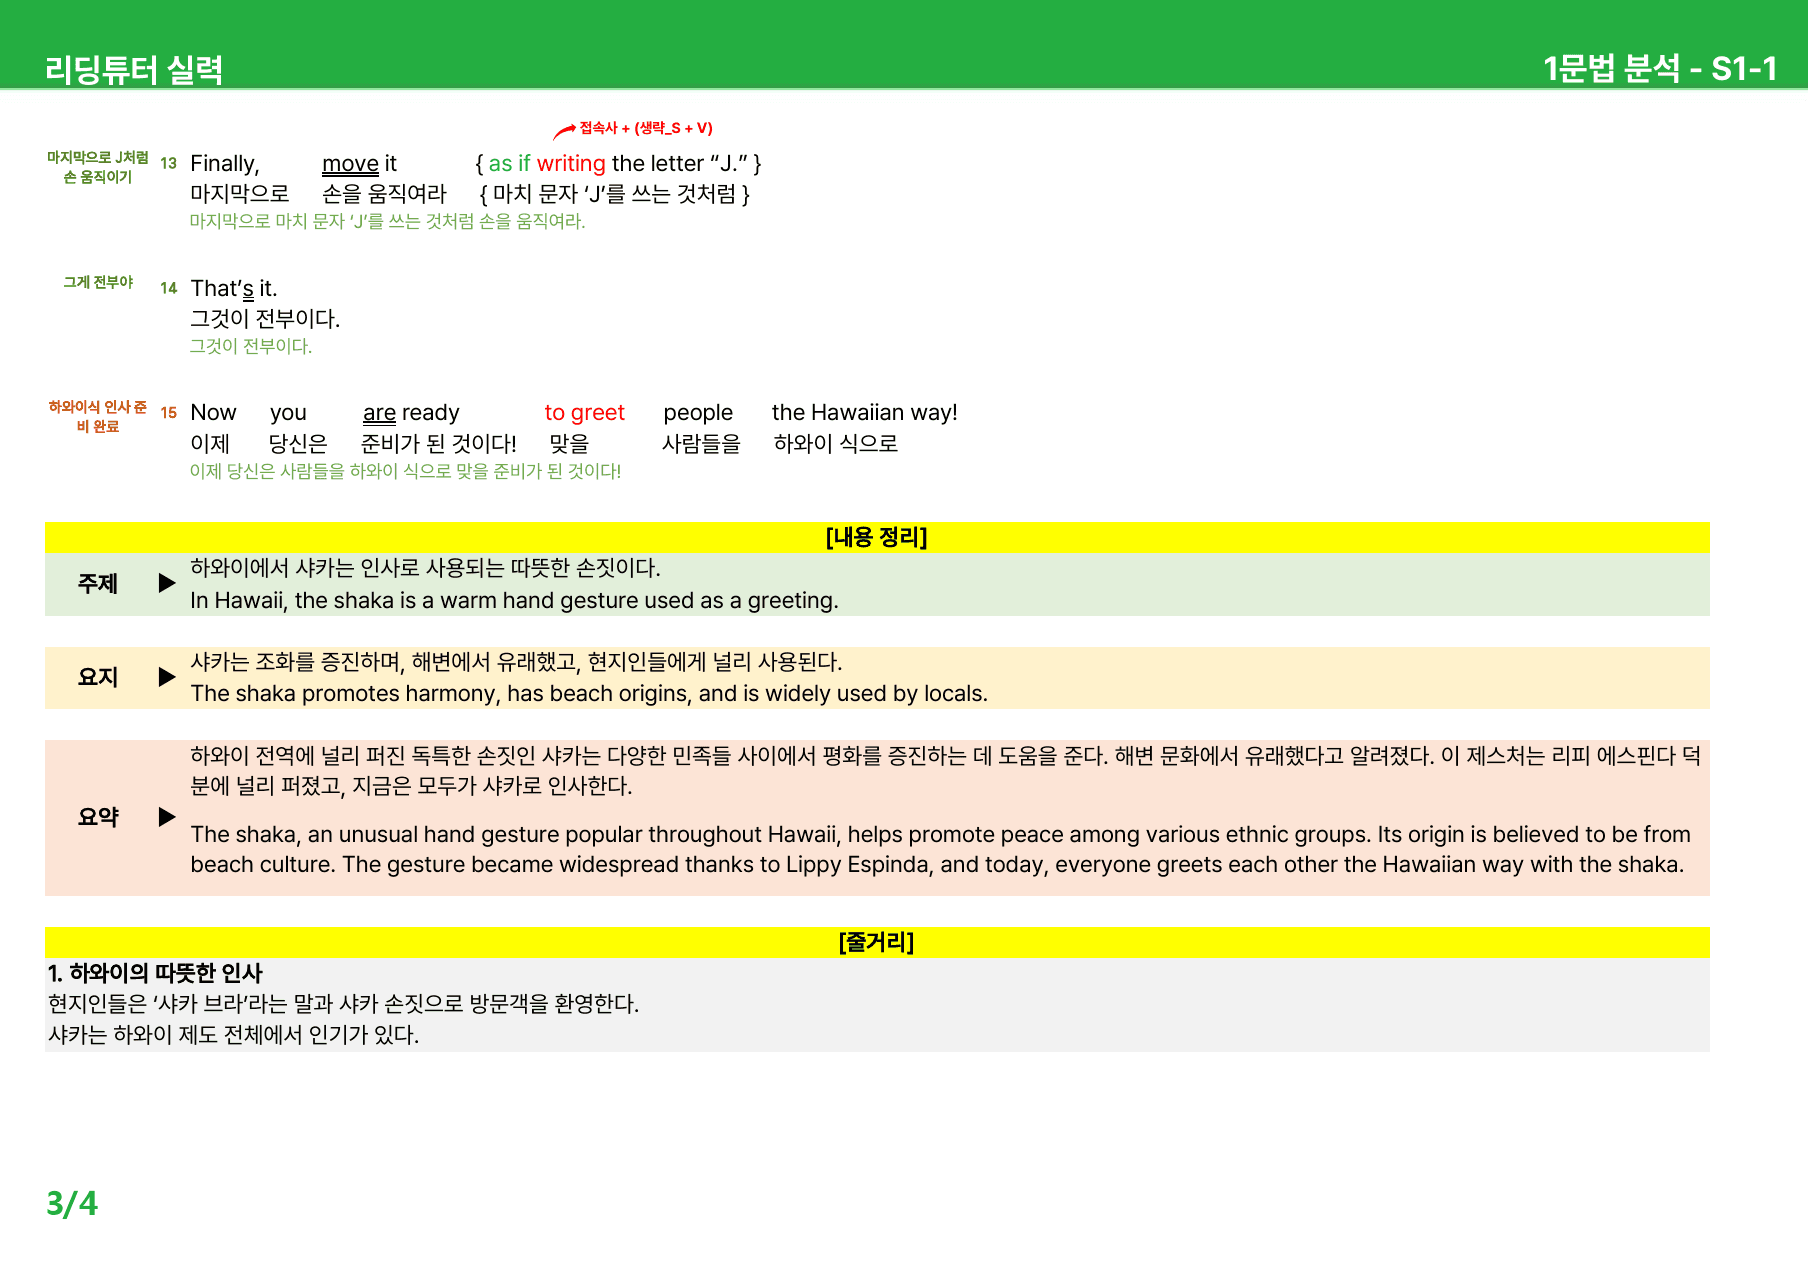
Task: Click the word Now in sentence 15
Action: pyautogui.click(x=213, y=412)
